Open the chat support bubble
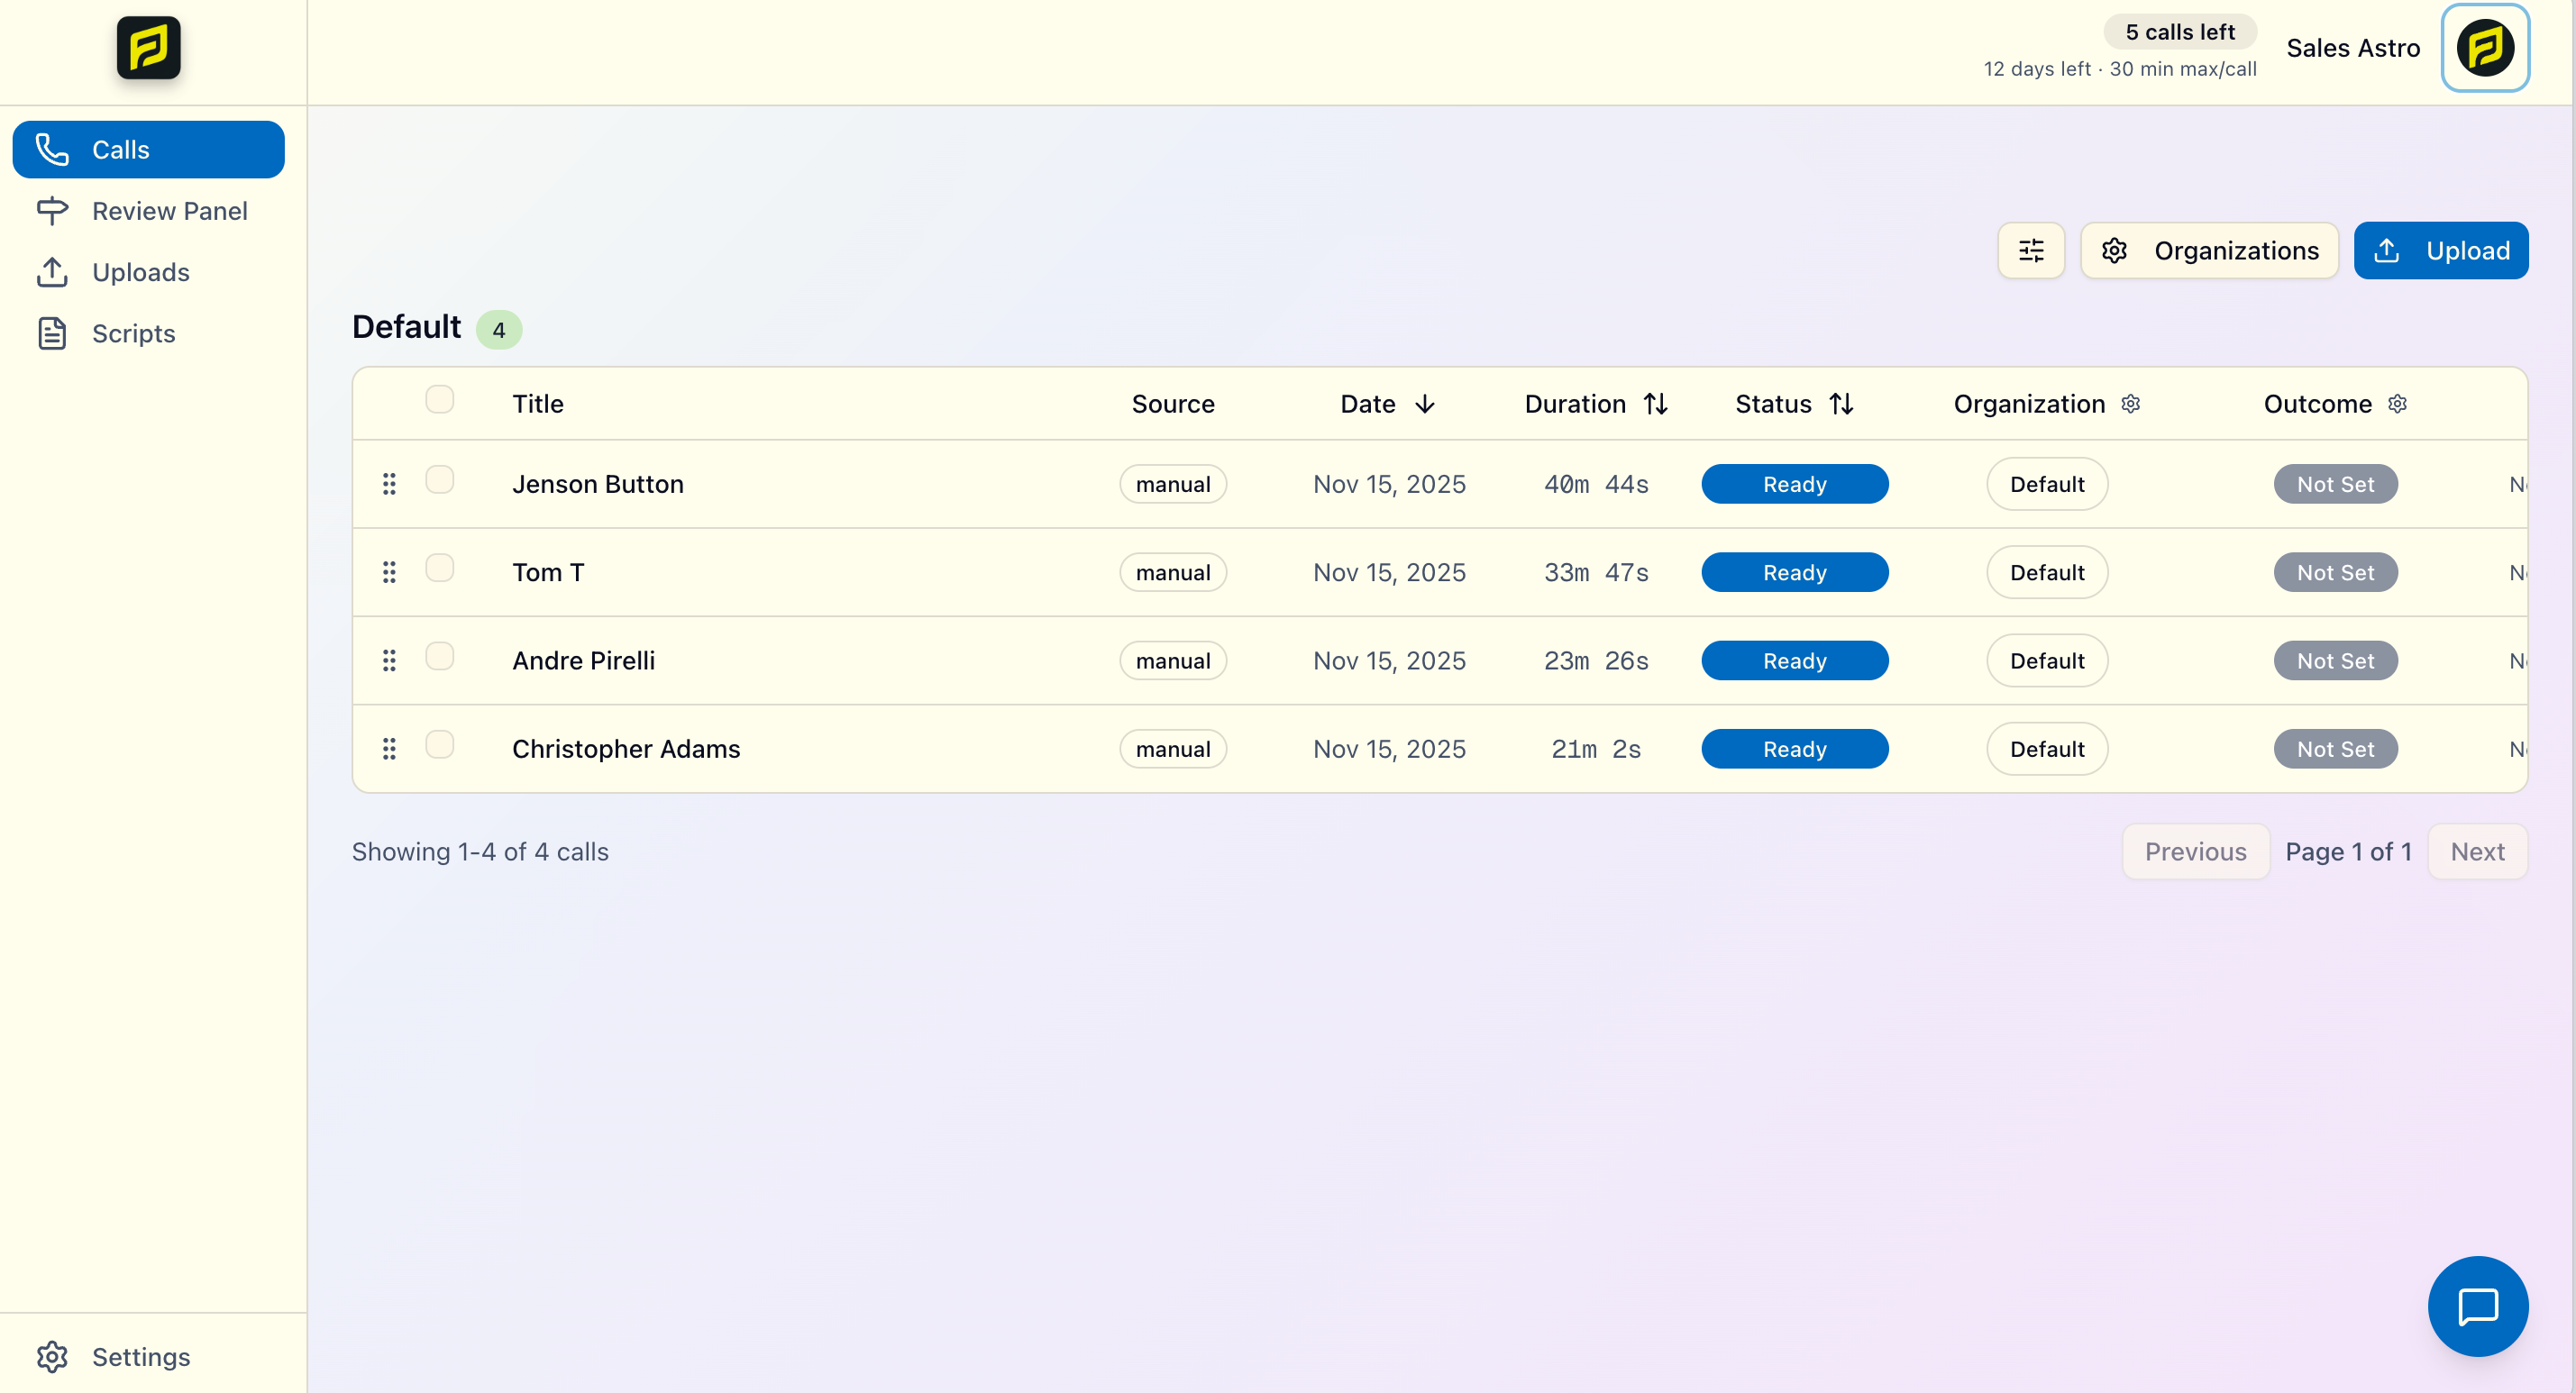This screenshot has width=2576, height=1393. click(x=2477, y=1306)
